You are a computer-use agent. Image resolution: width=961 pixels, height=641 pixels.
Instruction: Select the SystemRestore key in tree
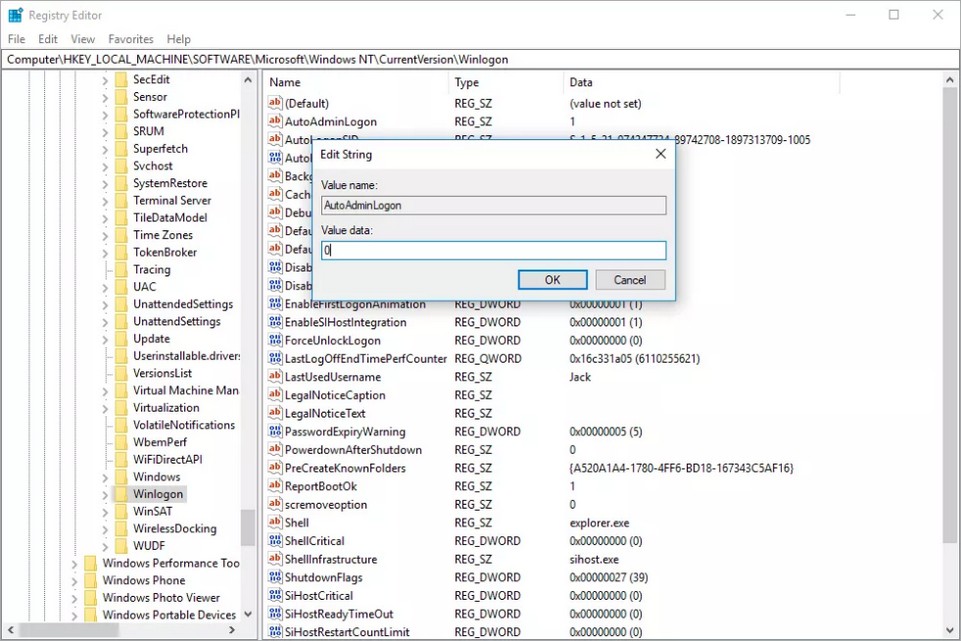pos(170,183)
